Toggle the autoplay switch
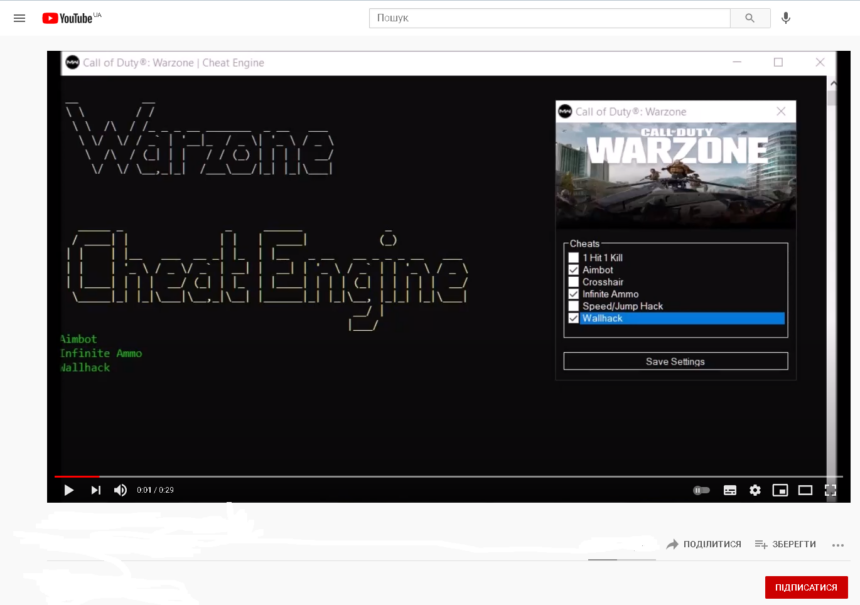Image resolution: width=860 pixels, height=605 pixels. pos(701,490)
